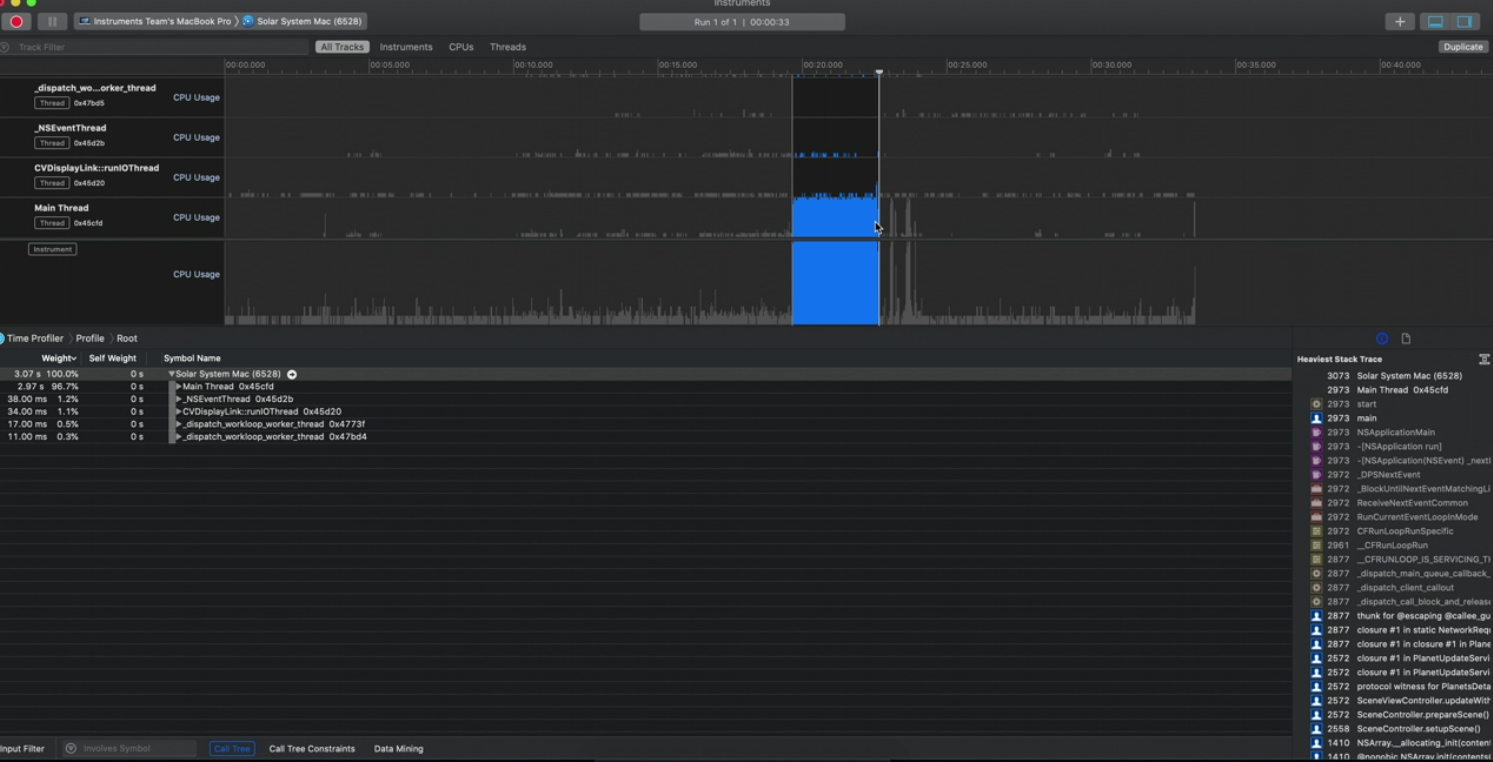Click the red Record button
Screen dimensions: 1493x762
pyautogui.click(x=17, y=21)
